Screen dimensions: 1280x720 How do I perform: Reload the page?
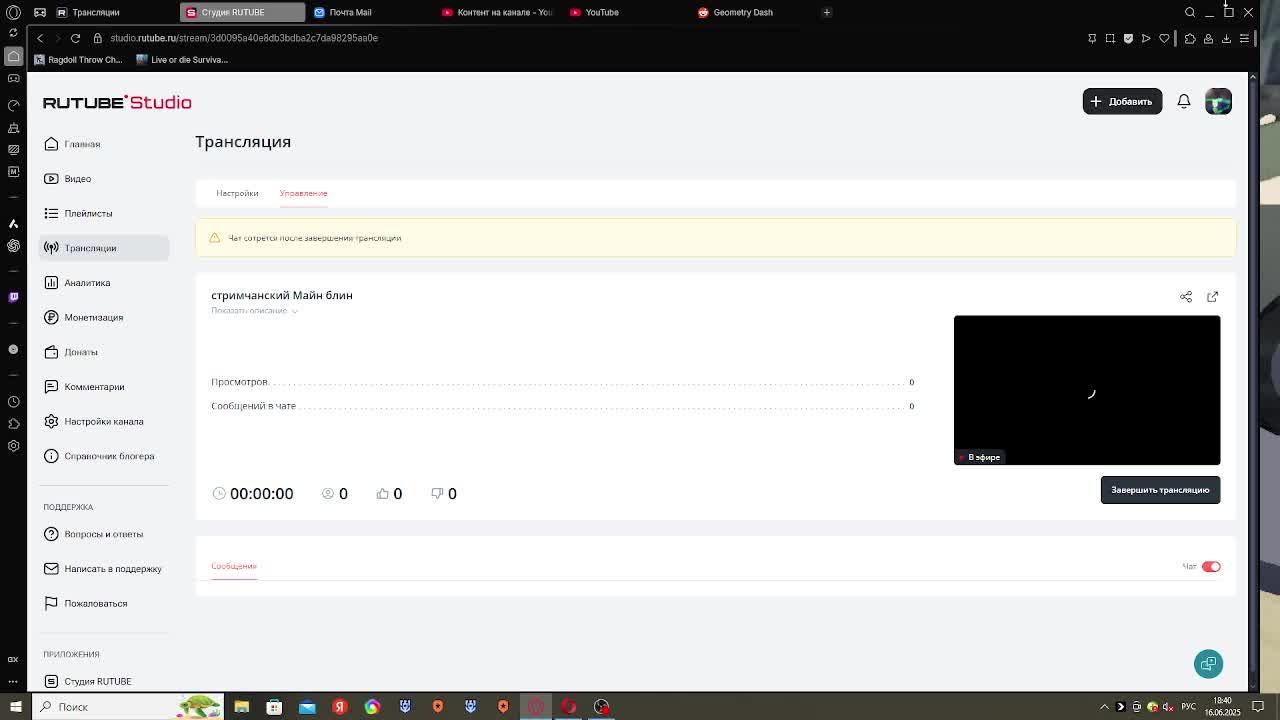pos(75,38)
